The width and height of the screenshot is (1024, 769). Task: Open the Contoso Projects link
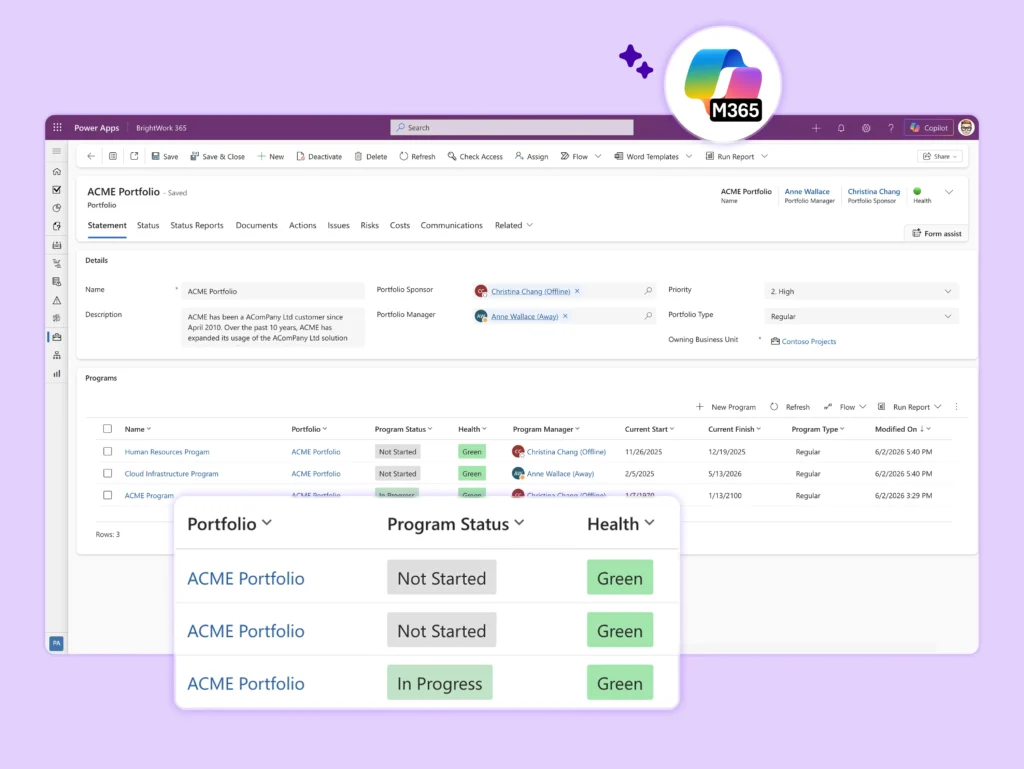click(808, 341)
